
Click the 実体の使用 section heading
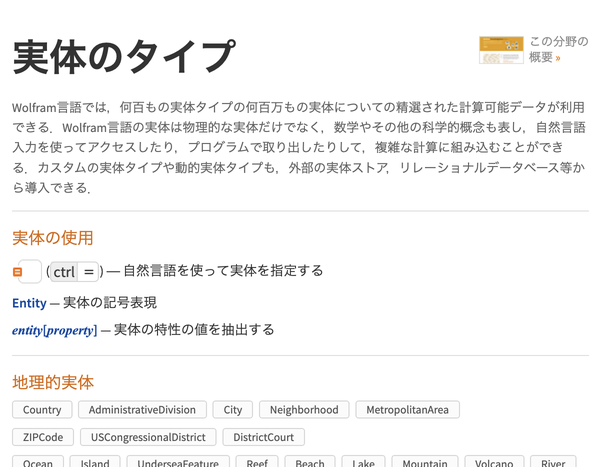tap(53, 238)
